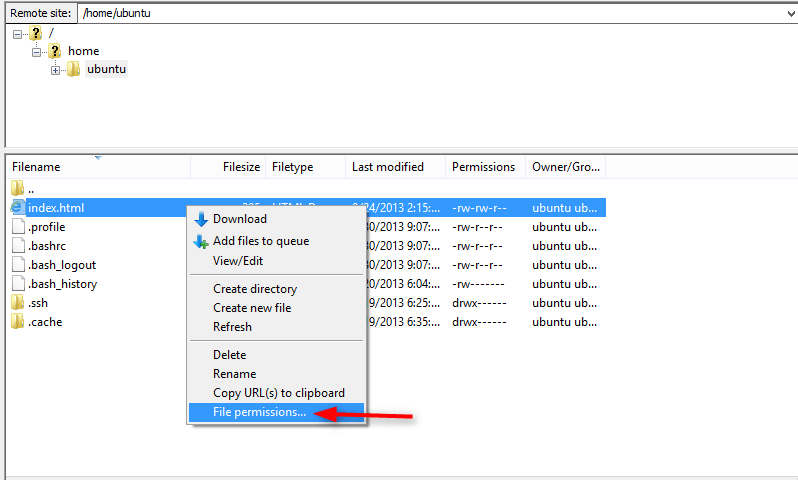Collapse the home folder tree node

point(37,51)
